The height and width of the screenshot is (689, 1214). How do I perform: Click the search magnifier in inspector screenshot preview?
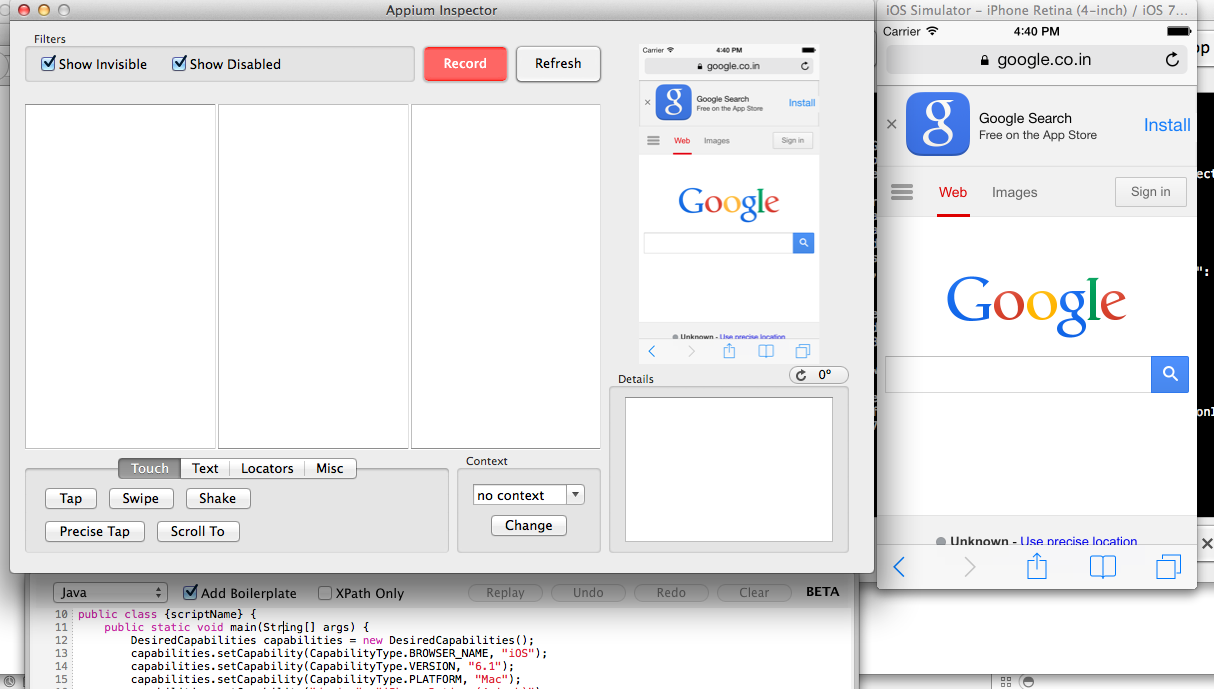(x=804, y=243)
